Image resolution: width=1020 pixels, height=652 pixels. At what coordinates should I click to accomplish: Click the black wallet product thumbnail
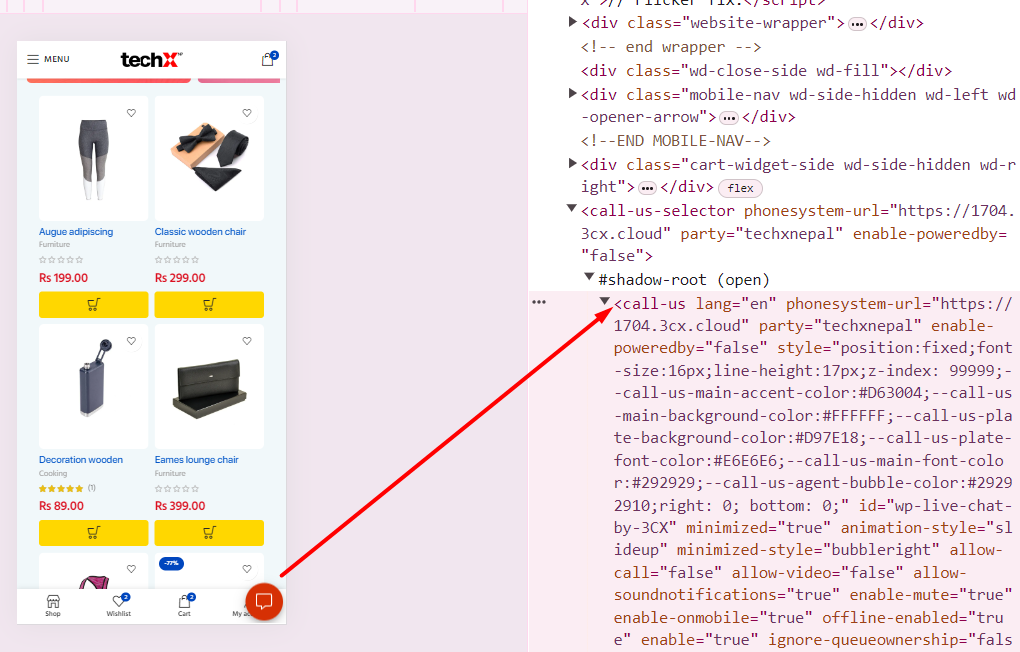point(209,387)
